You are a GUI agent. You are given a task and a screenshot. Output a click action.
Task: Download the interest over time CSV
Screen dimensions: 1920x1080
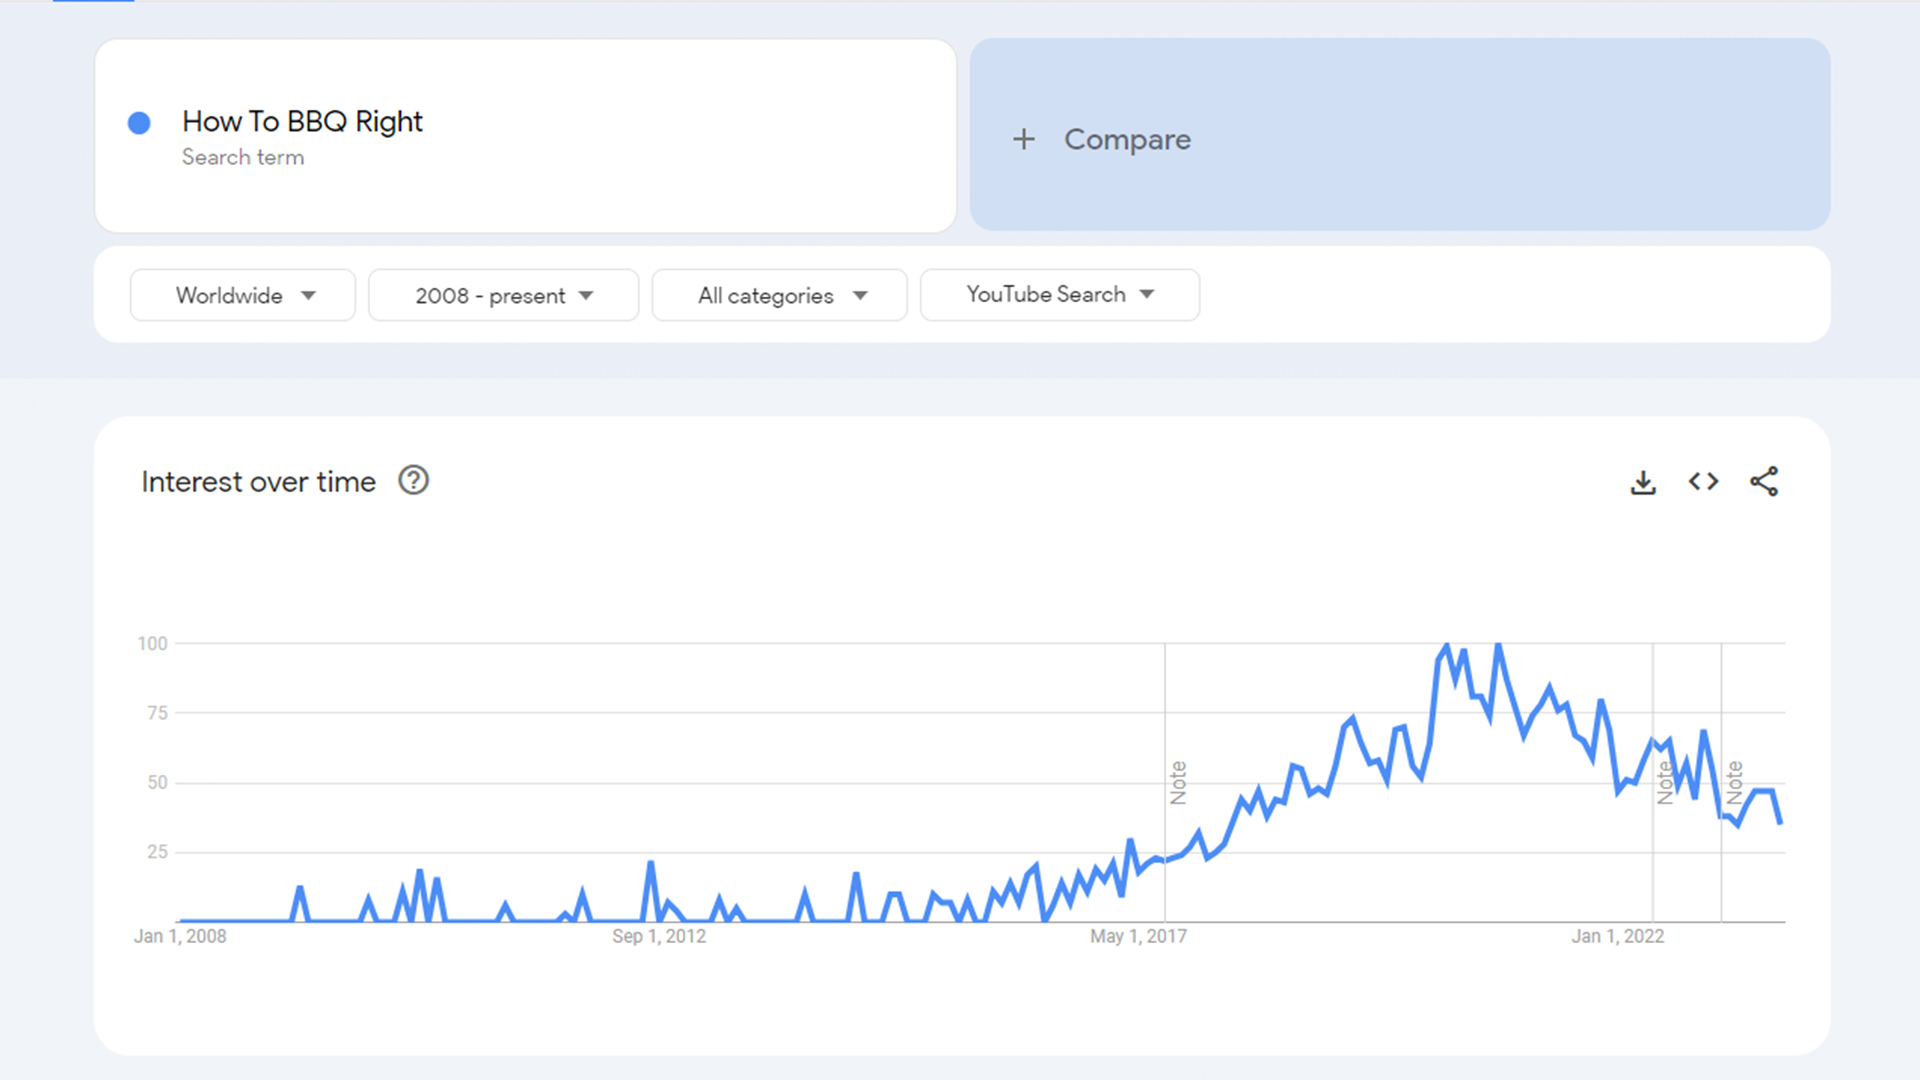tap(1643, 482)
